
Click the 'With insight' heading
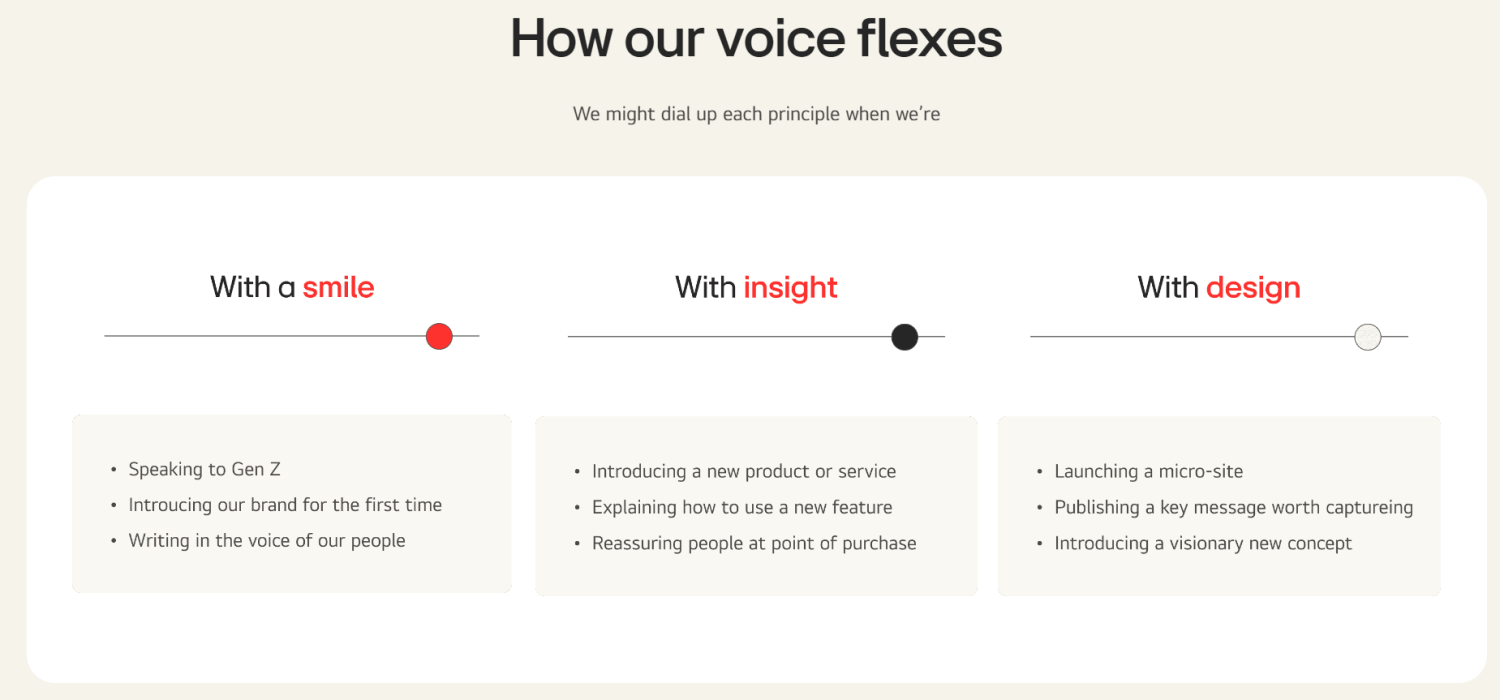[756, 287]
